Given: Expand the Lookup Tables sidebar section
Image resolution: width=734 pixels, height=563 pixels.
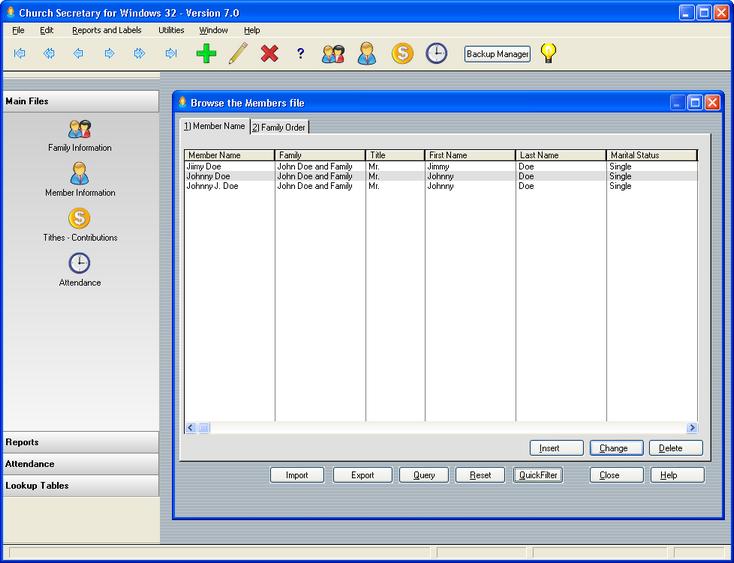Looking at the screenshot, I should tap(81, 486).
